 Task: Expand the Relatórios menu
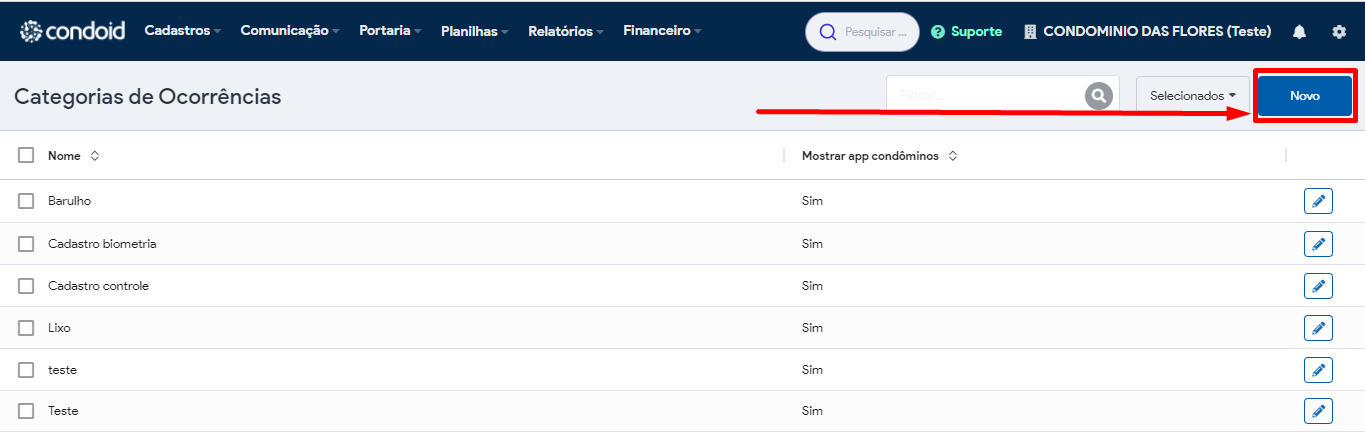(x=566, y=31)
